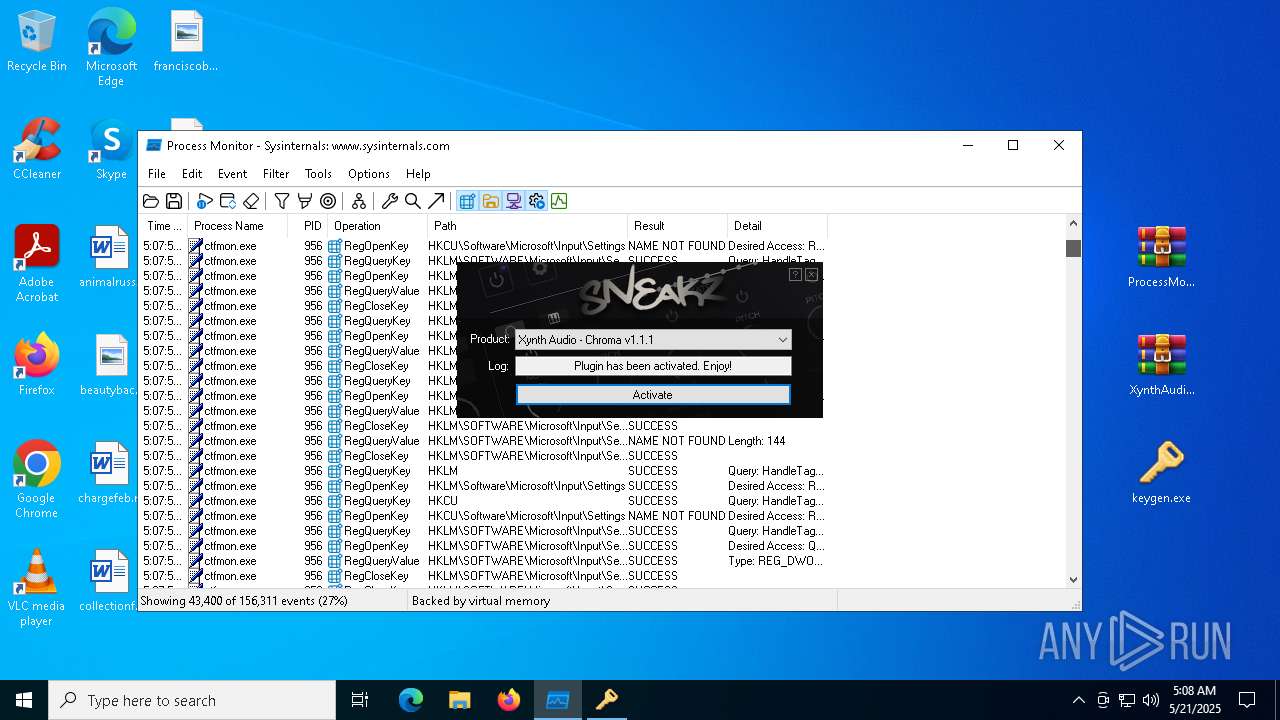Expand the Product dropdown in keygen
The height and width of the screenshot is (720, 1280).
click(783, 340)
